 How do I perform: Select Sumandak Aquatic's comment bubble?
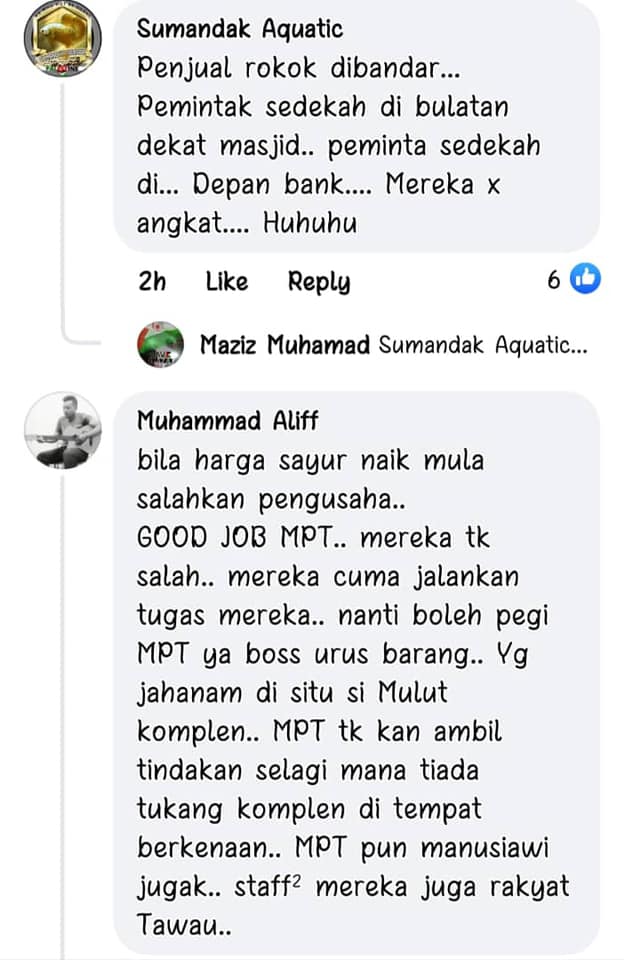(356, 126)
